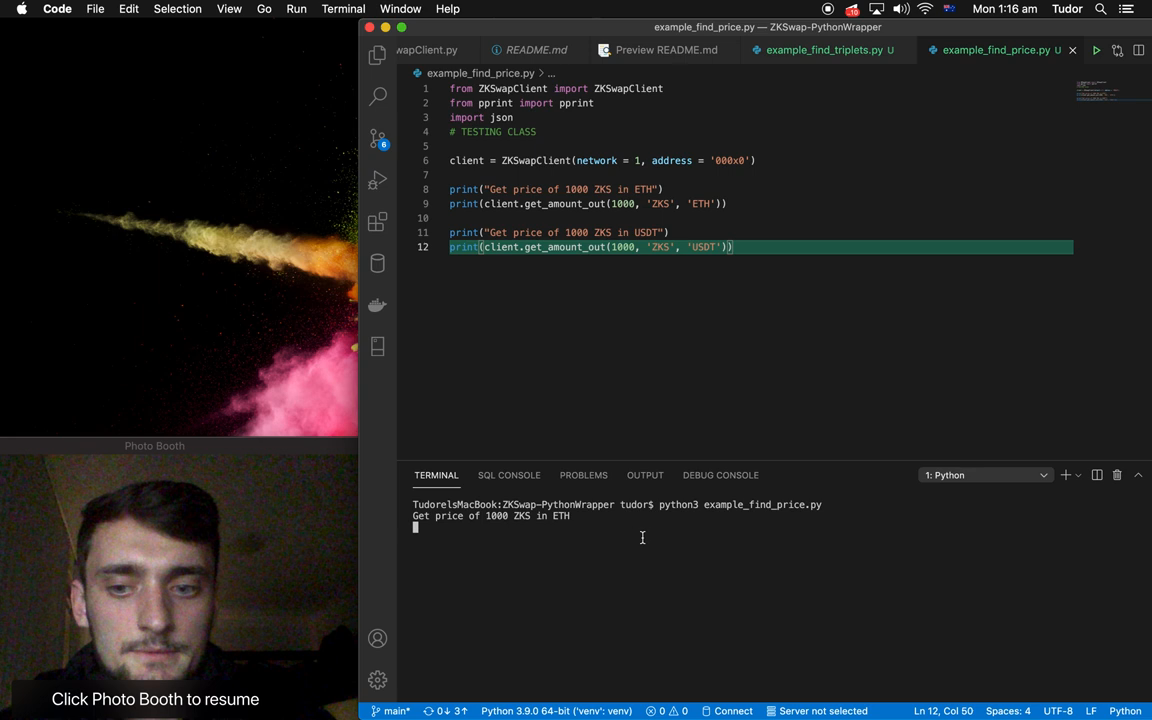The width and height of the screenshot is (1152, 720).
Task: Open the Run and Debug view
Action: tap(378, 180)
